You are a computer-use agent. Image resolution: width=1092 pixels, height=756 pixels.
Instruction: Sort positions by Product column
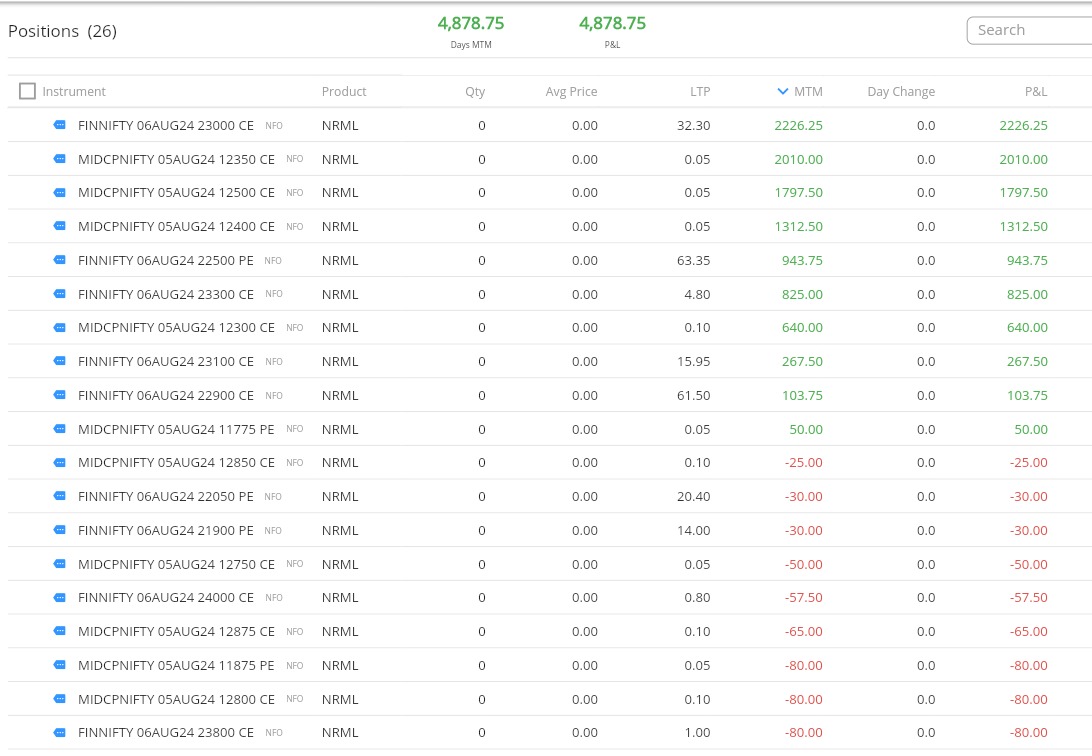tap(344, 91)
